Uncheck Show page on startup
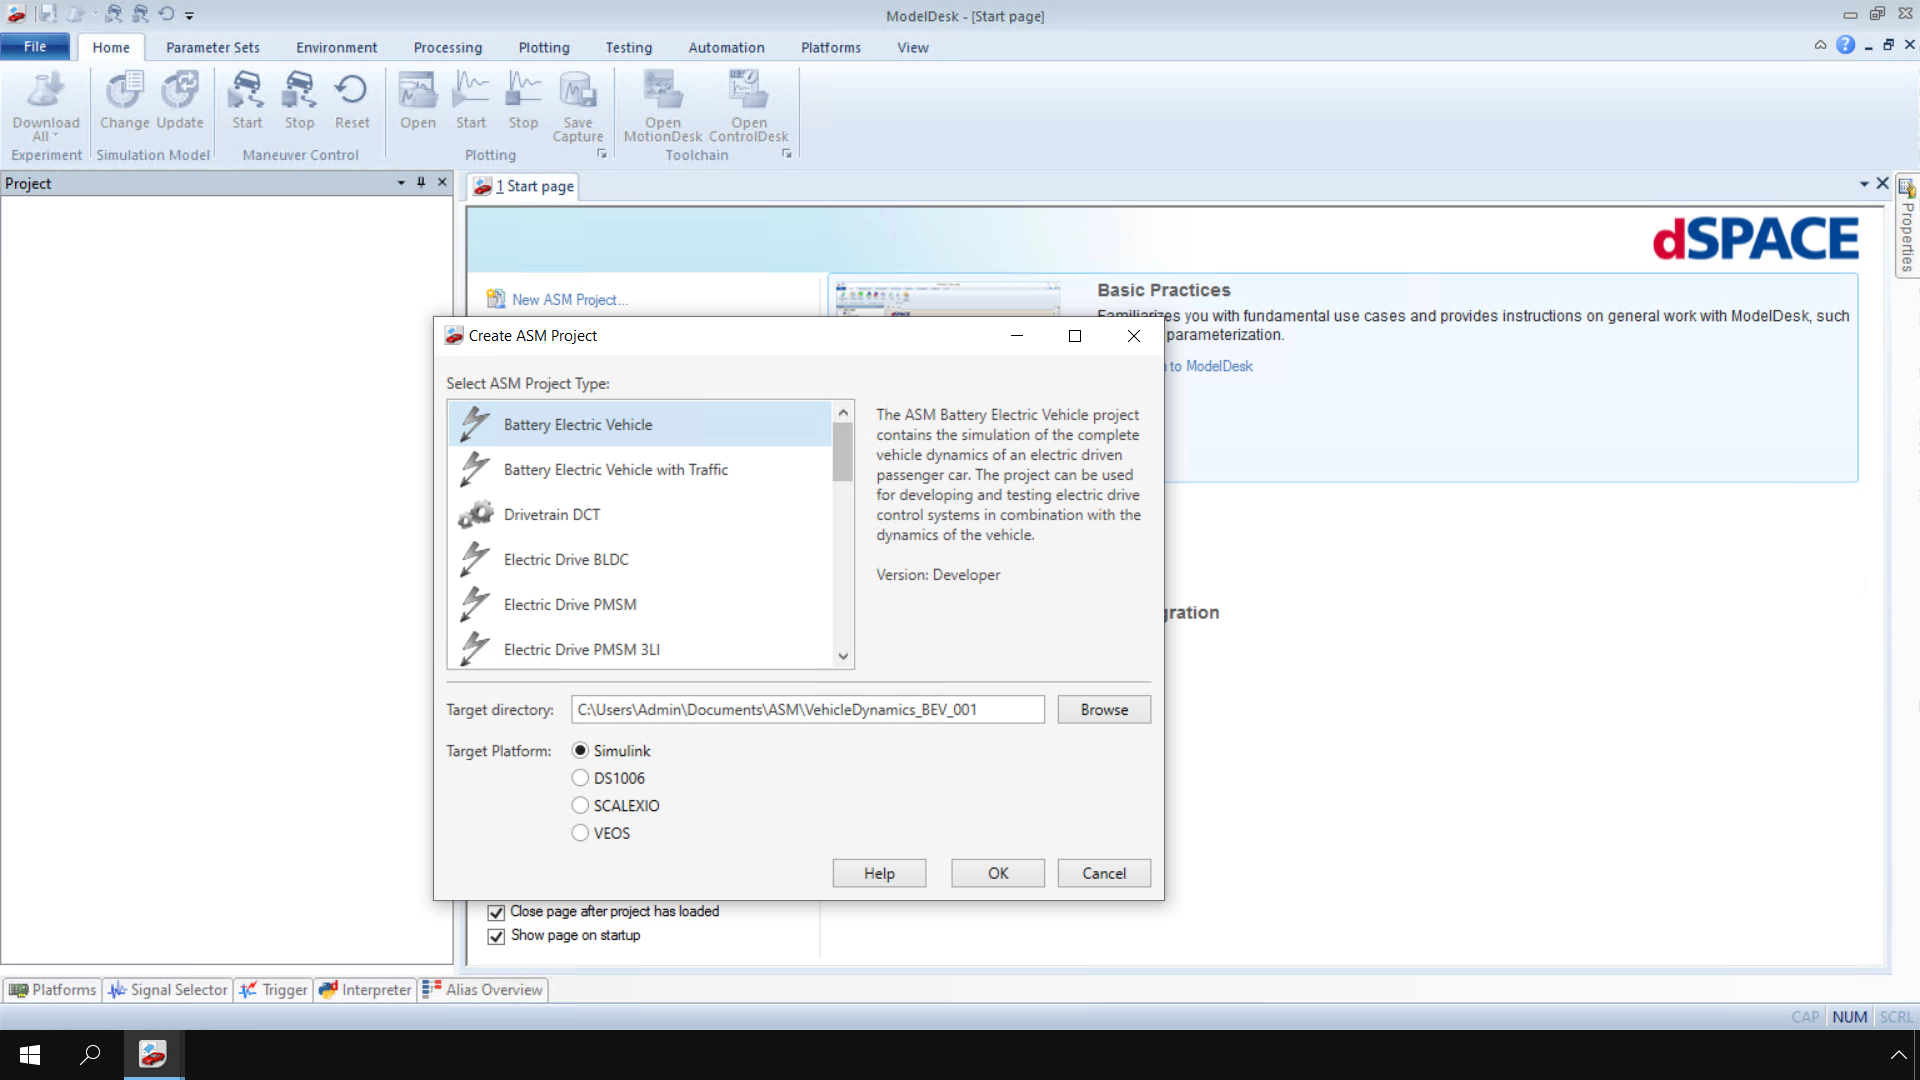This screenshot has height=1080, width=1920. pos(496,936)
